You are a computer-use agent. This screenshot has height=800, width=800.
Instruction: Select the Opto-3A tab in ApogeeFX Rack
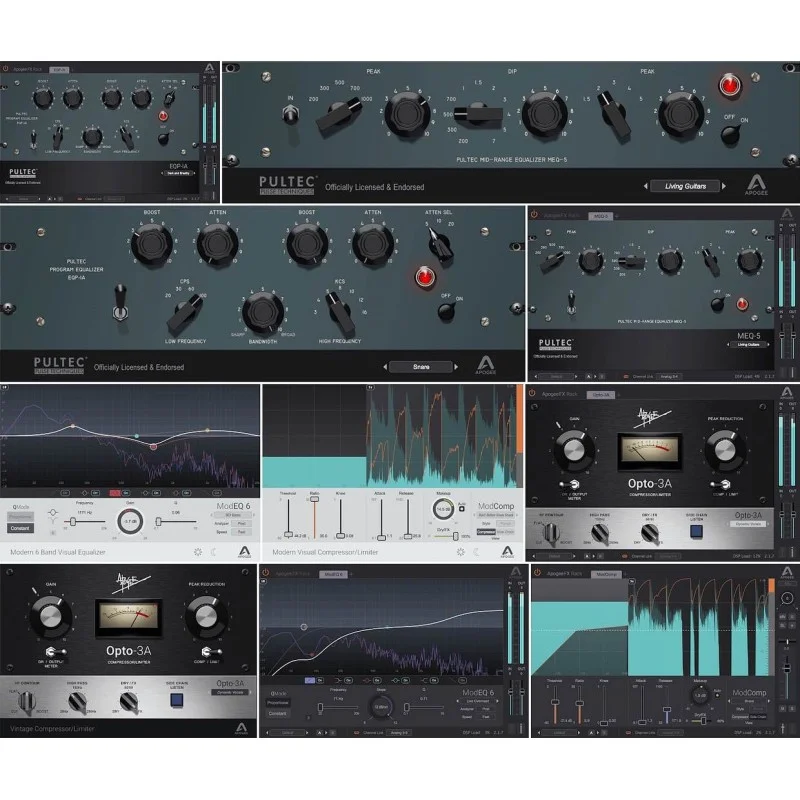click(601, 395)
